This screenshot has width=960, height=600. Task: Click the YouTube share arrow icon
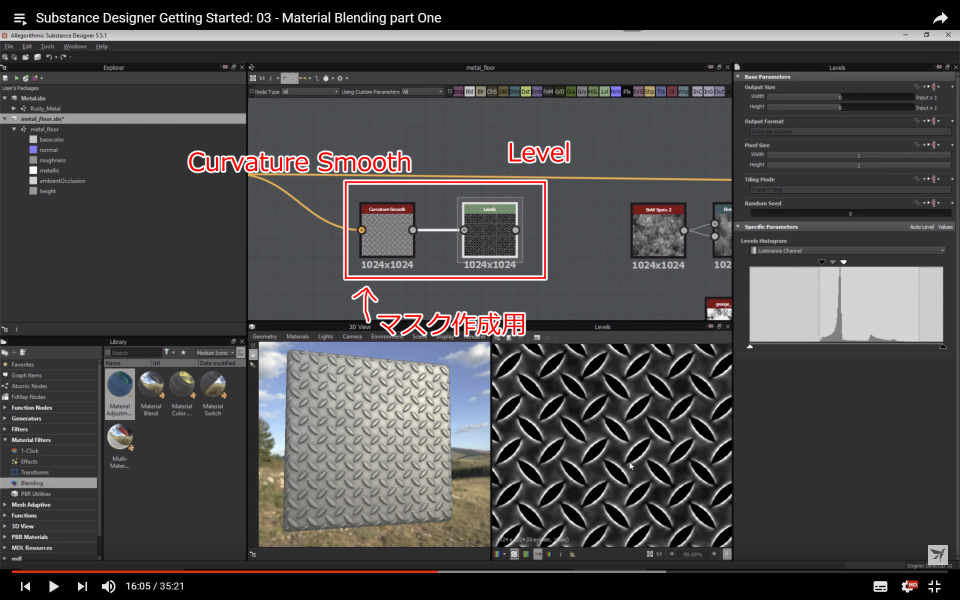pyautogui.click(x=940, y=18)
